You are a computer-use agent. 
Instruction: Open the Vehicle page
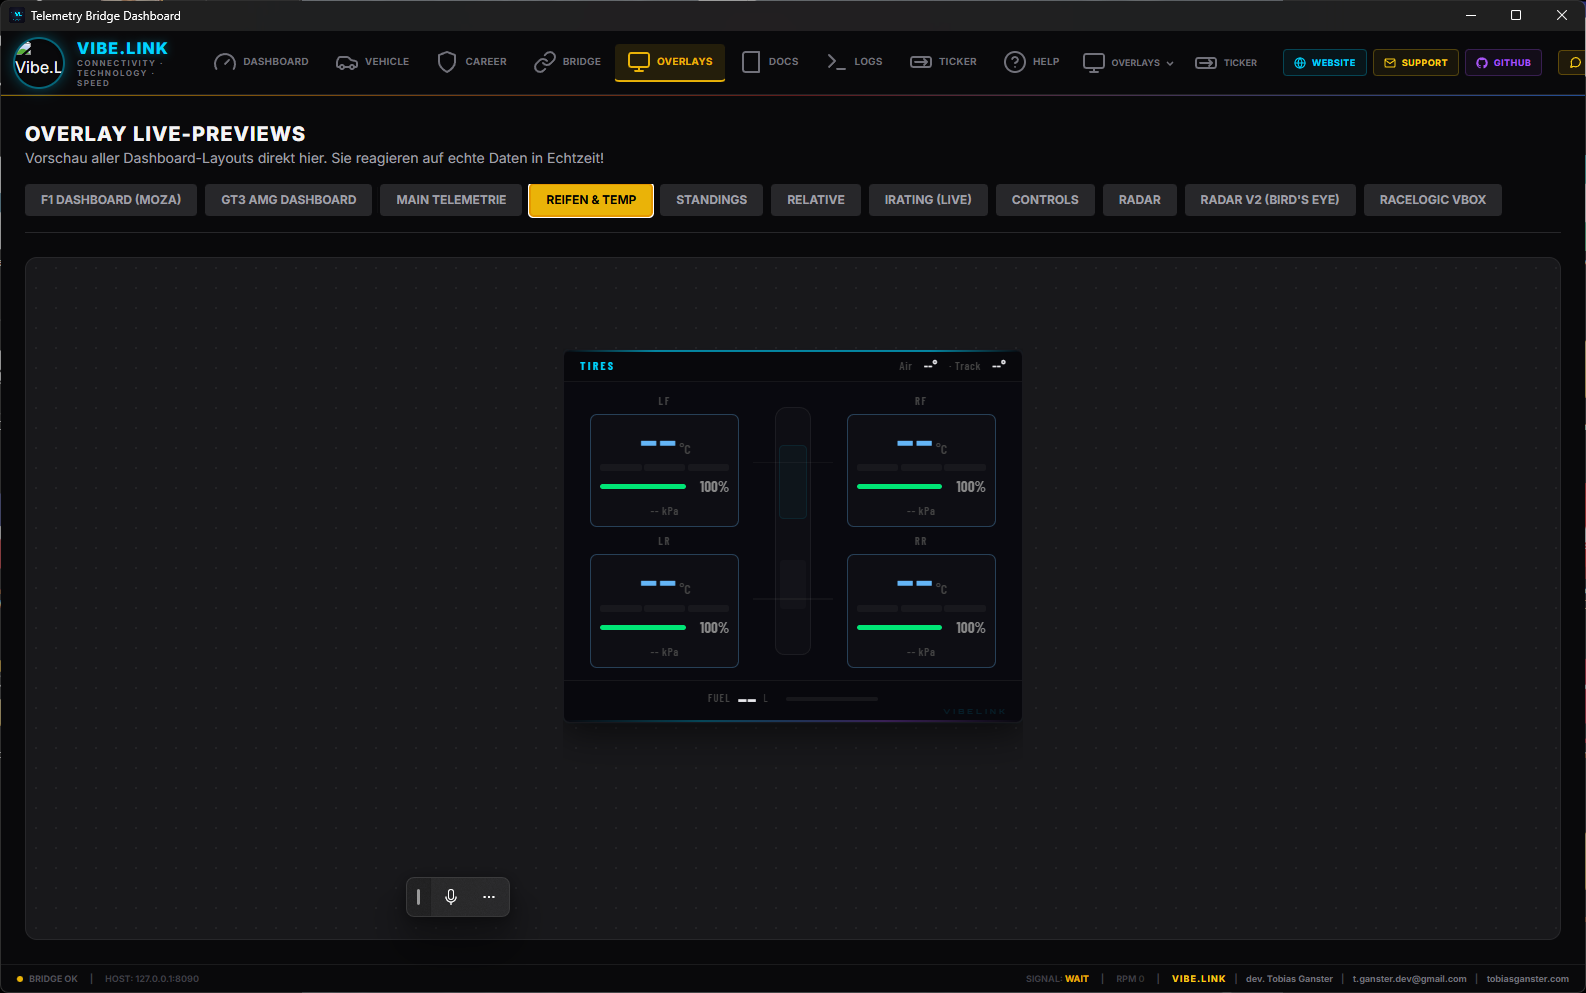tap(373, 62)
